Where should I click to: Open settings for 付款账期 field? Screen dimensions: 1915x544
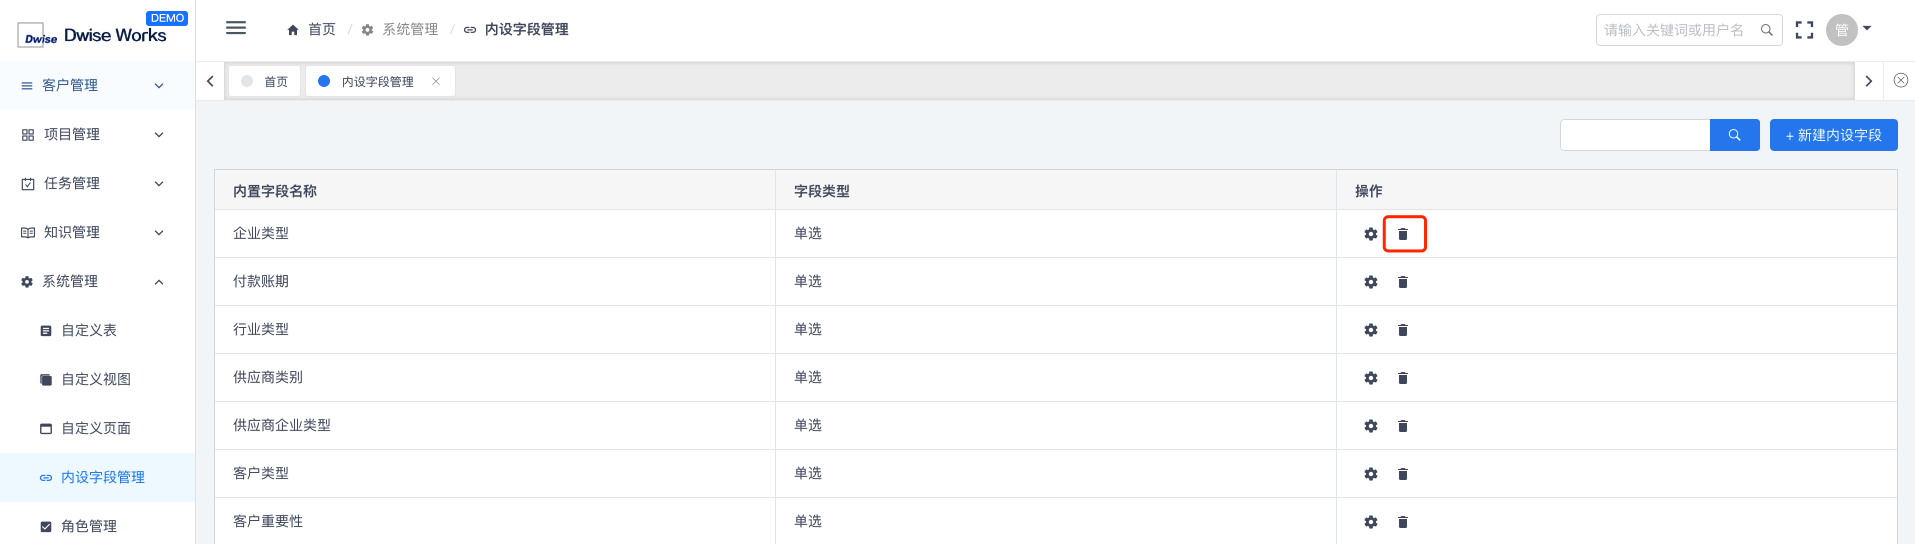click(x=1371, y=282)
